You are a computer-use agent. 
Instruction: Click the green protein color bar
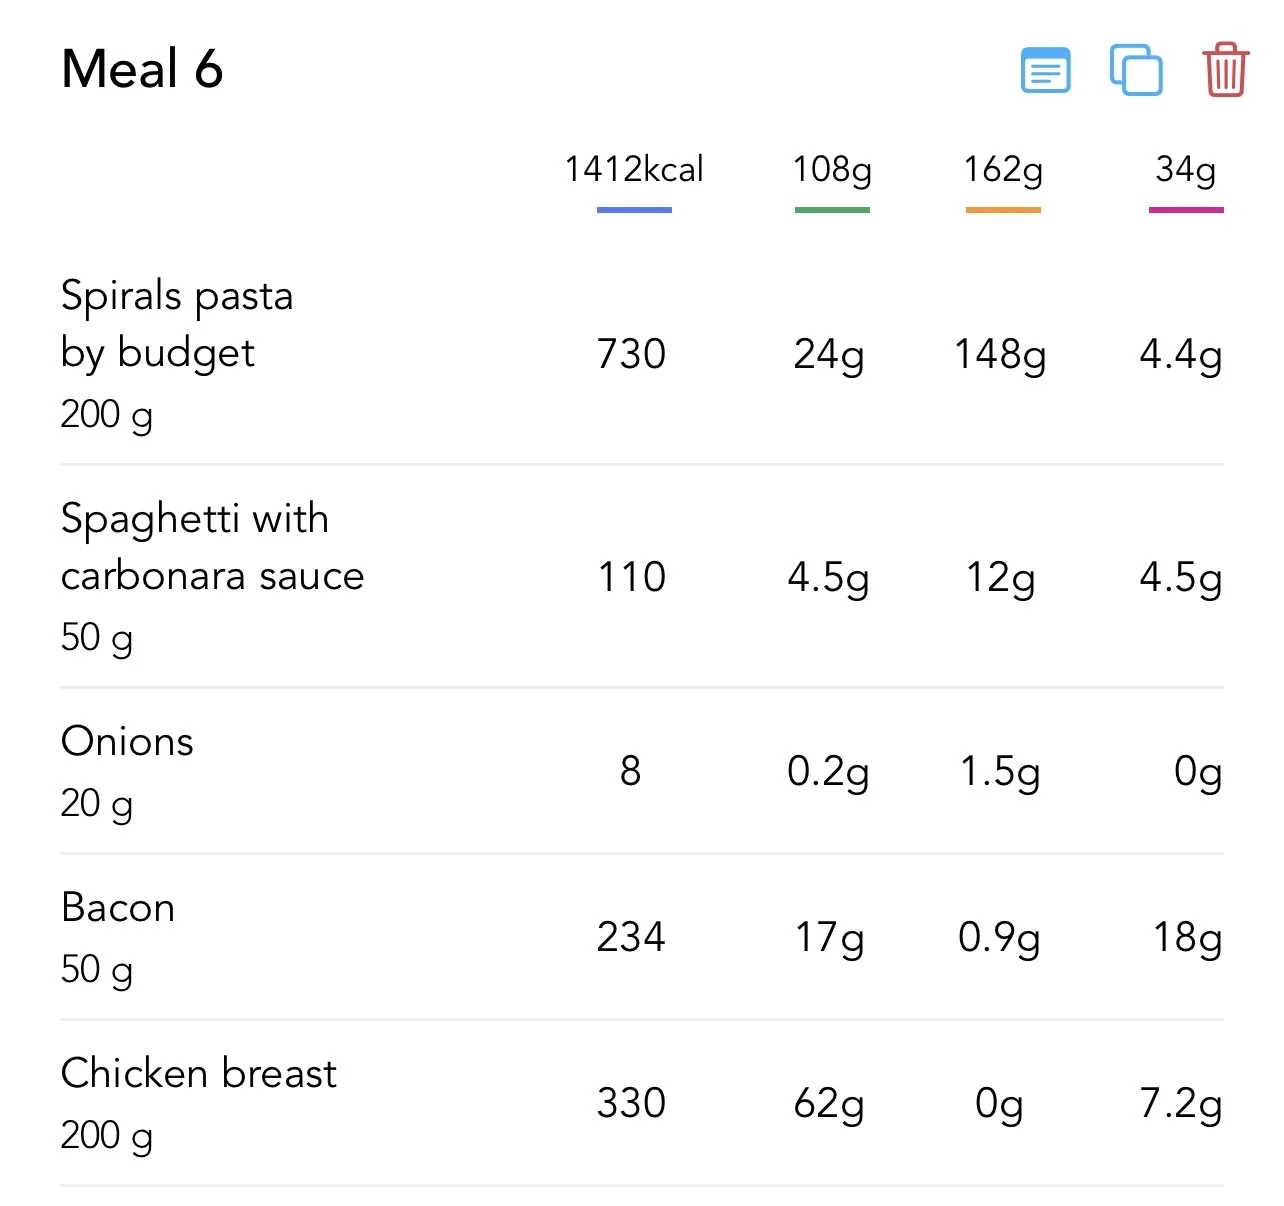[x=832, y=210]
